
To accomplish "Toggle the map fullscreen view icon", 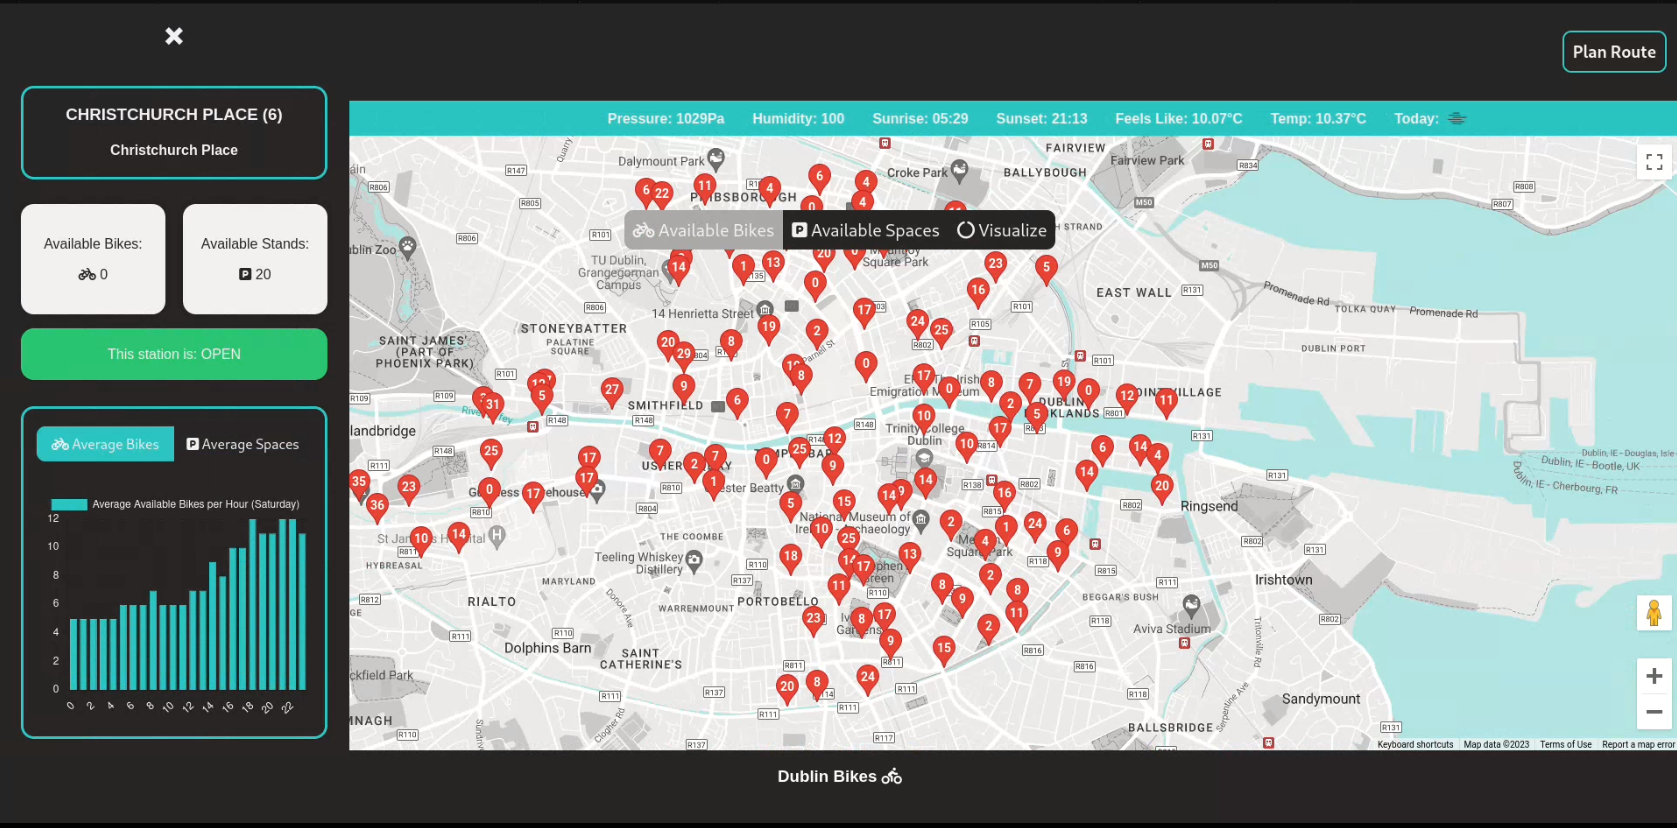I will coord(1654,162).
